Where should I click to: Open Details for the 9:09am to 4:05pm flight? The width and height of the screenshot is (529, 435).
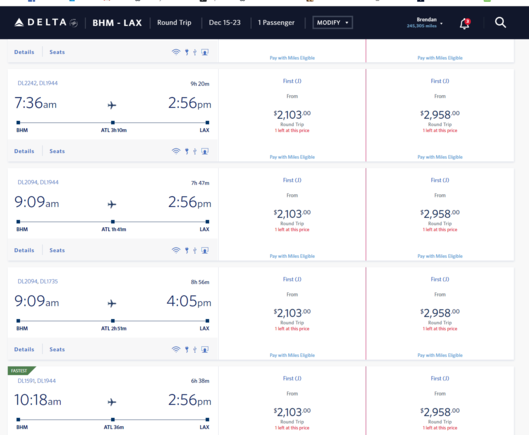coord(24,349)
